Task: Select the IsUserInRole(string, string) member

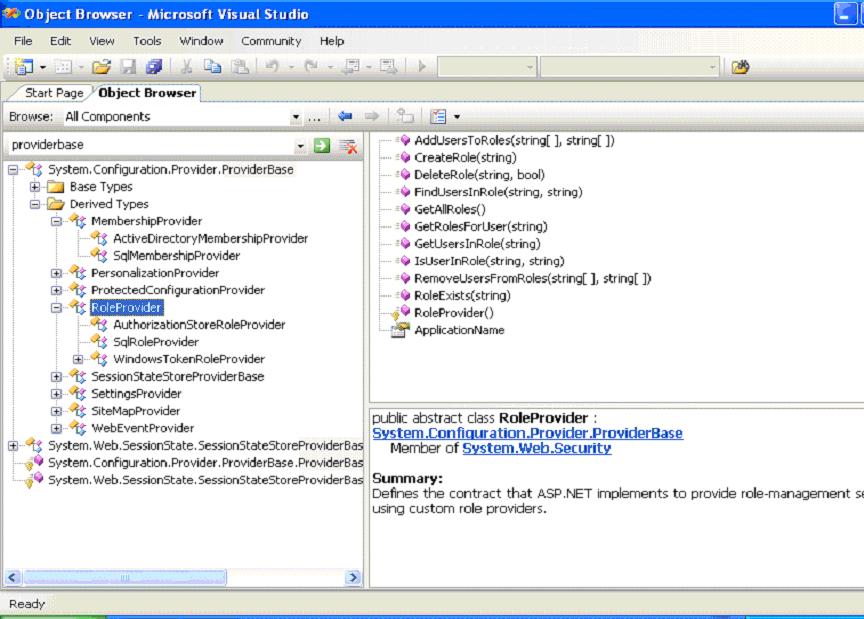Action: 489,261
